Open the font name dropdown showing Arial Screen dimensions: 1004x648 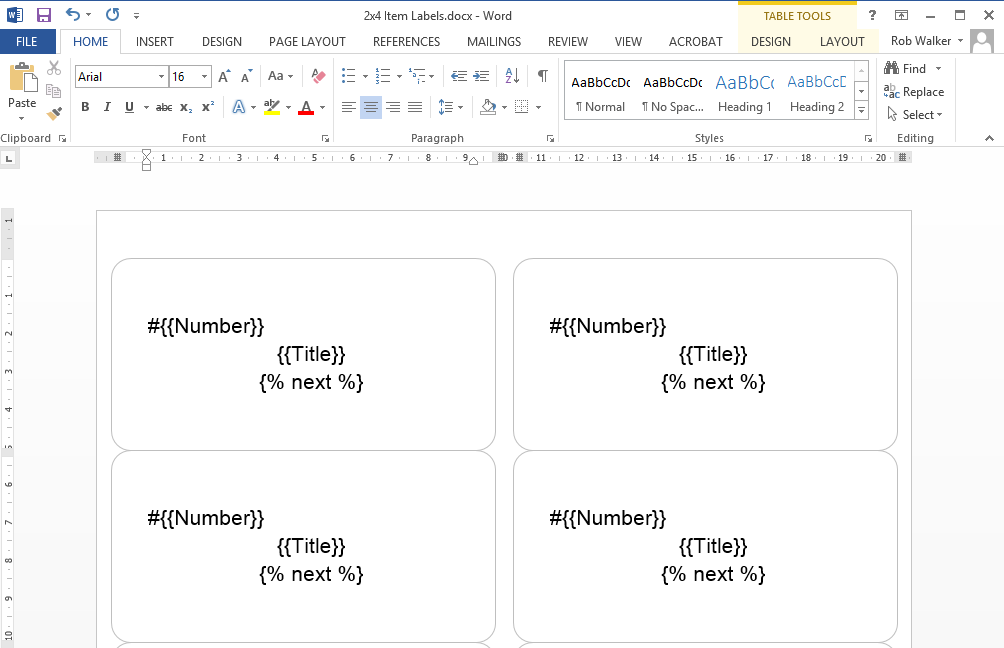click(x=161, y=77)
